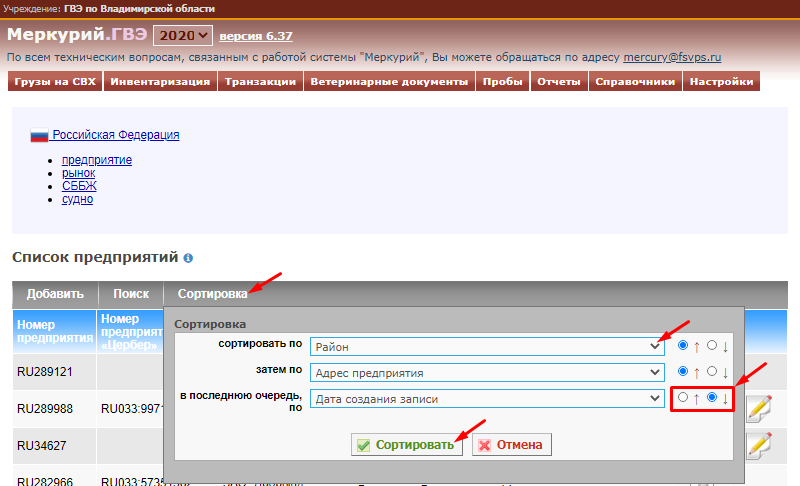Screen dimensions: 800x486
Task: Expand the 'затем по' Адрес предприятия dropdown
Action: (x=487, y=373)
